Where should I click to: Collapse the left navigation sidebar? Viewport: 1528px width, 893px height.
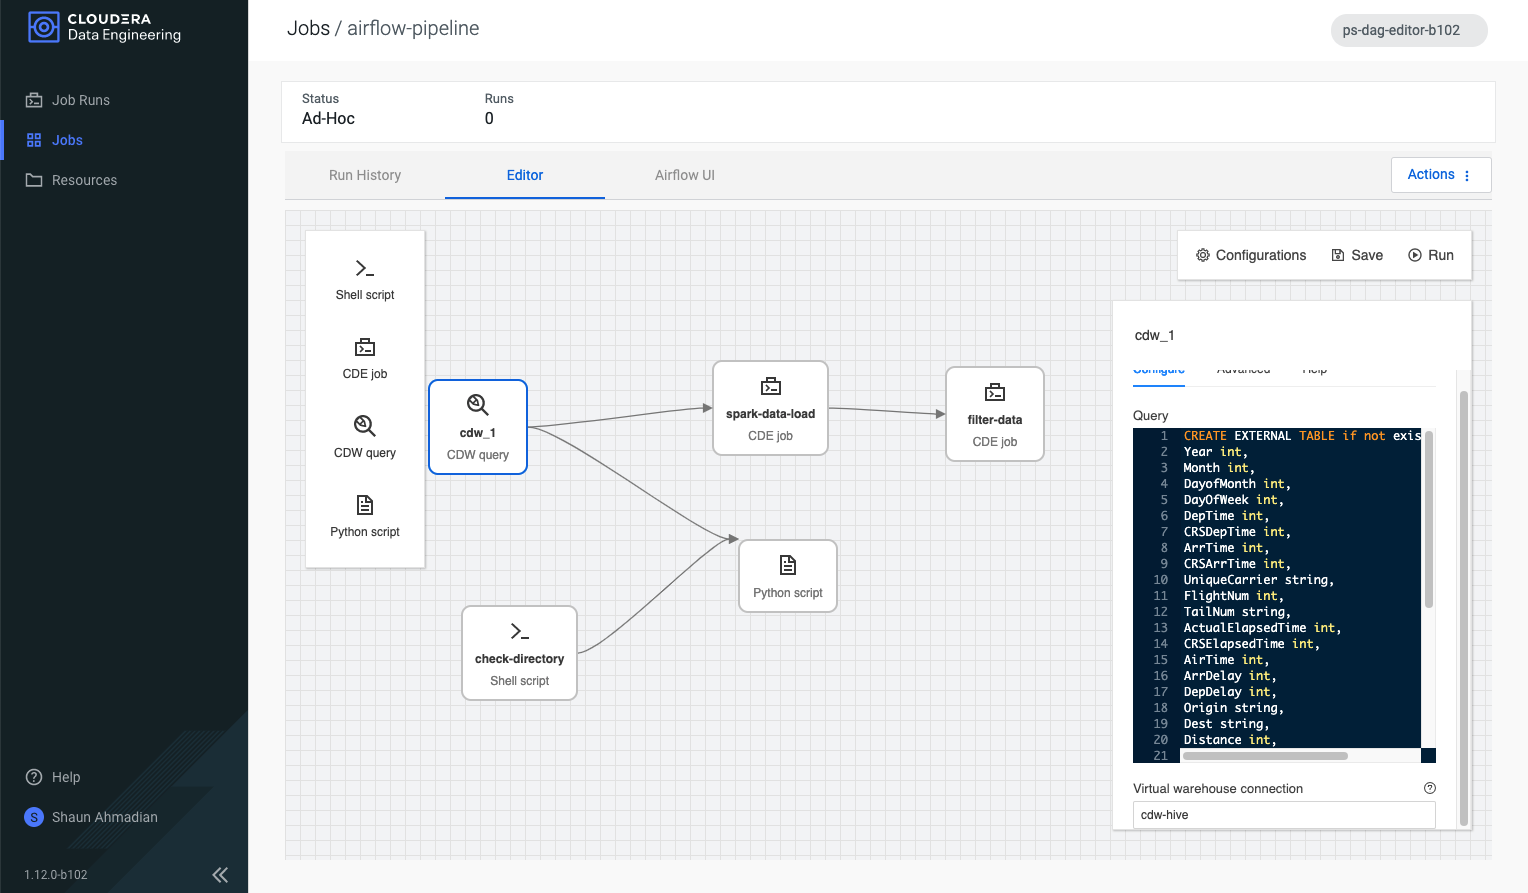(x=220, y=874)
